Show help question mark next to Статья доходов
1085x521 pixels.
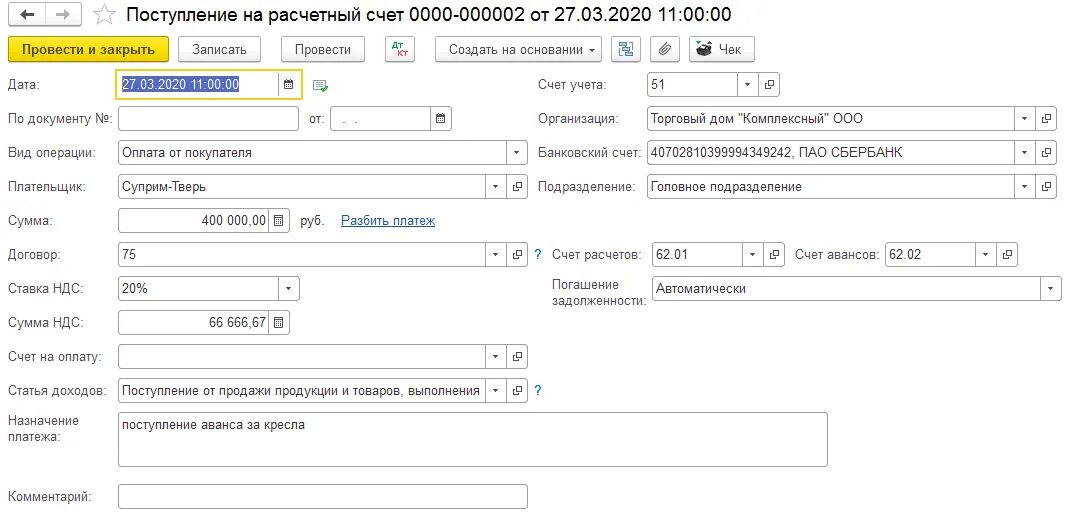coord(538,391)
